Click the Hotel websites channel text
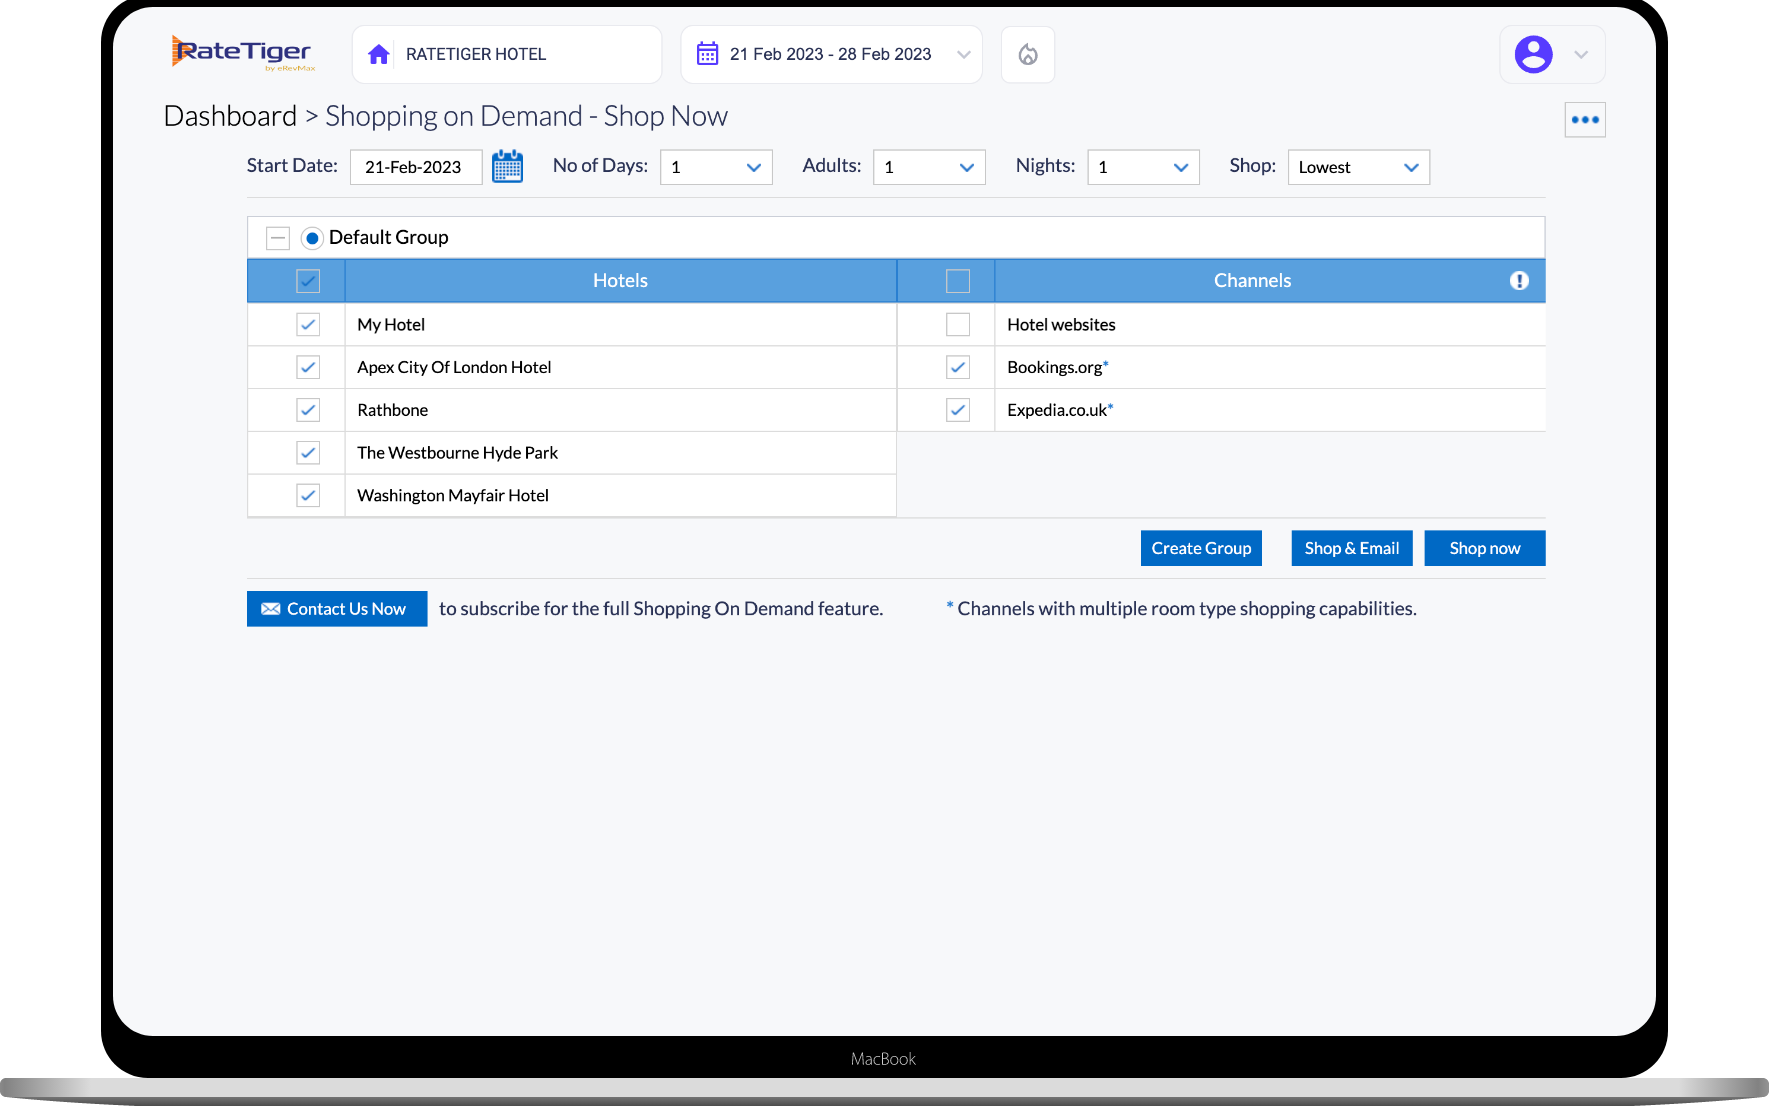 (1061, 325)
